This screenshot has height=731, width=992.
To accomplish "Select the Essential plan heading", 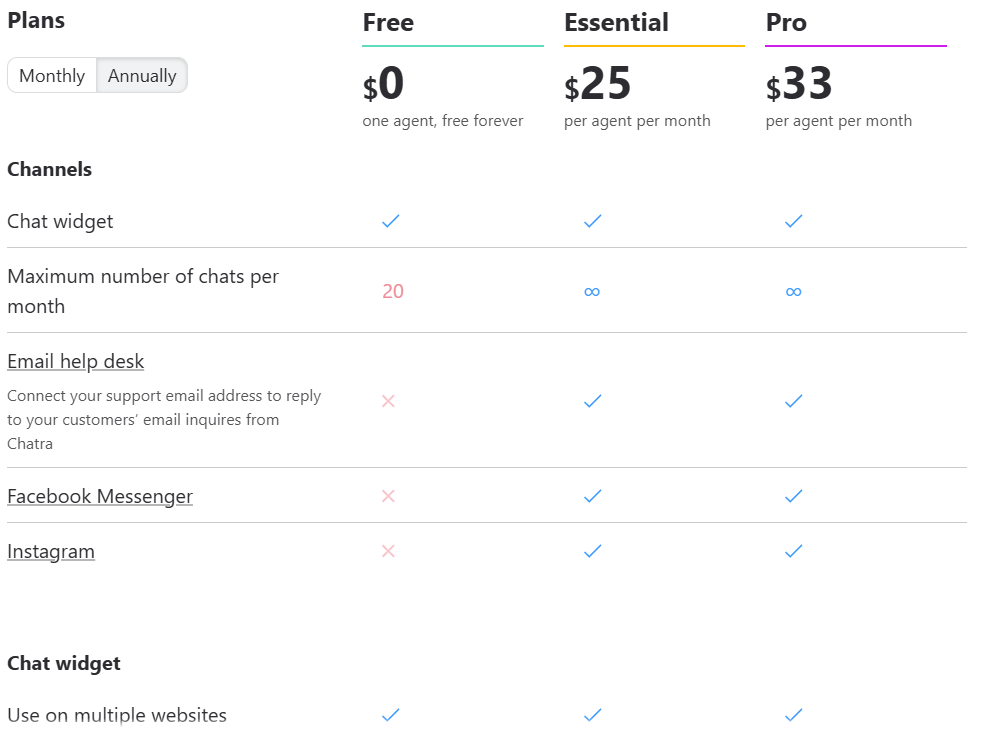I will (x=616, y=23).
